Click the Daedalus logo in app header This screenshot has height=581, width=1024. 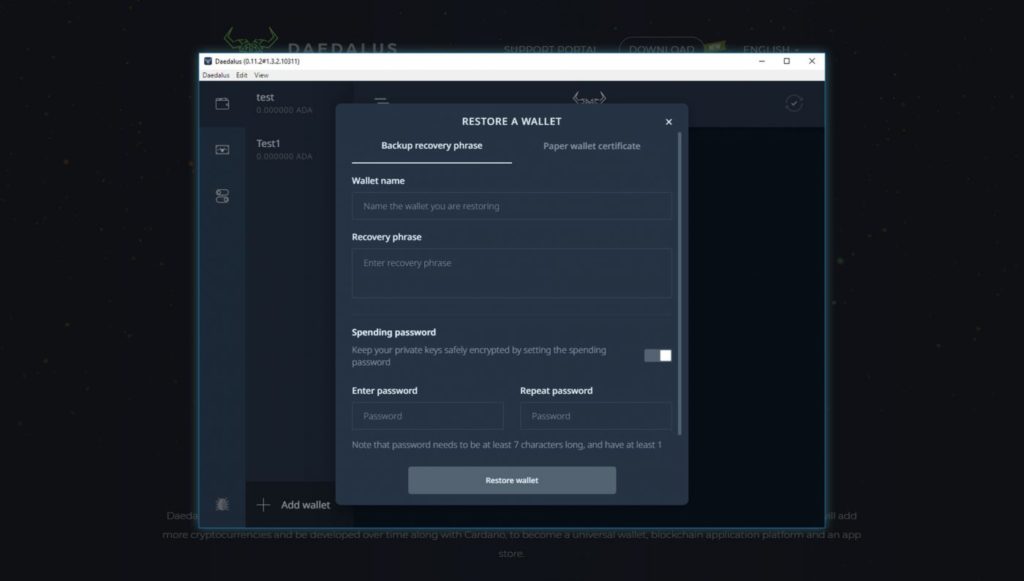point(589,99)
